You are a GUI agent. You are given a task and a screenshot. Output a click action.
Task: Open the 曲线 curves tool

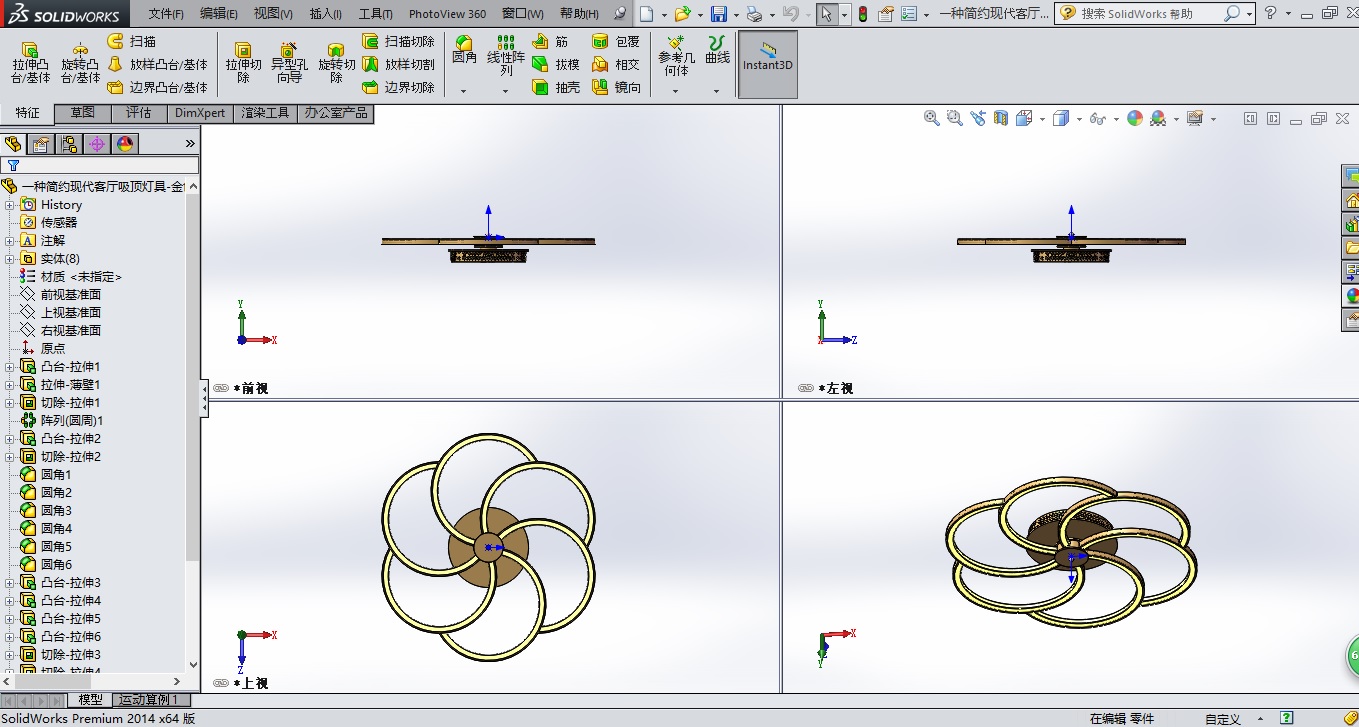[x=717, y=50]
